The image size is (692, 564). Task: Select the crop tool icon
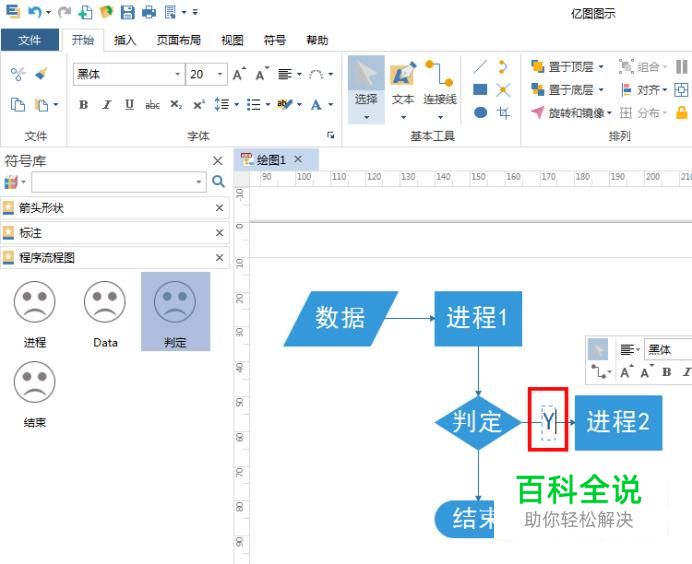(x=503, y=113)
